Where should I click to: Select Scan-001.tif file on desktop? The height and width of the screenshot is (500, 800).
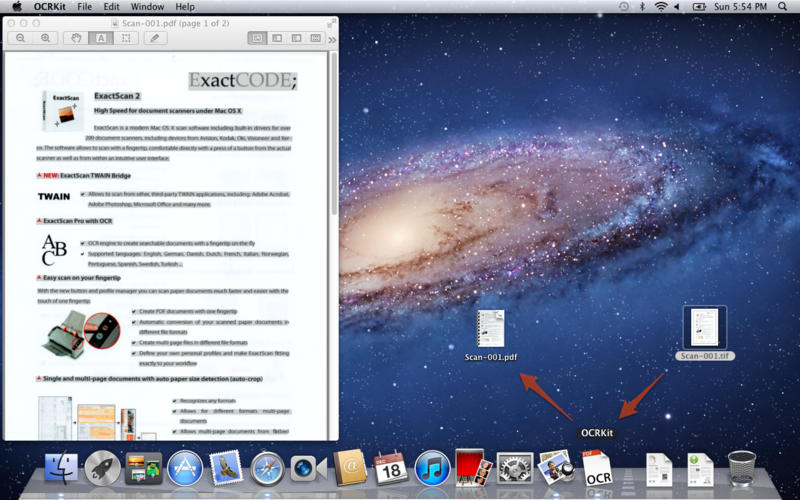pyautogui.click(x=705, y=328)
